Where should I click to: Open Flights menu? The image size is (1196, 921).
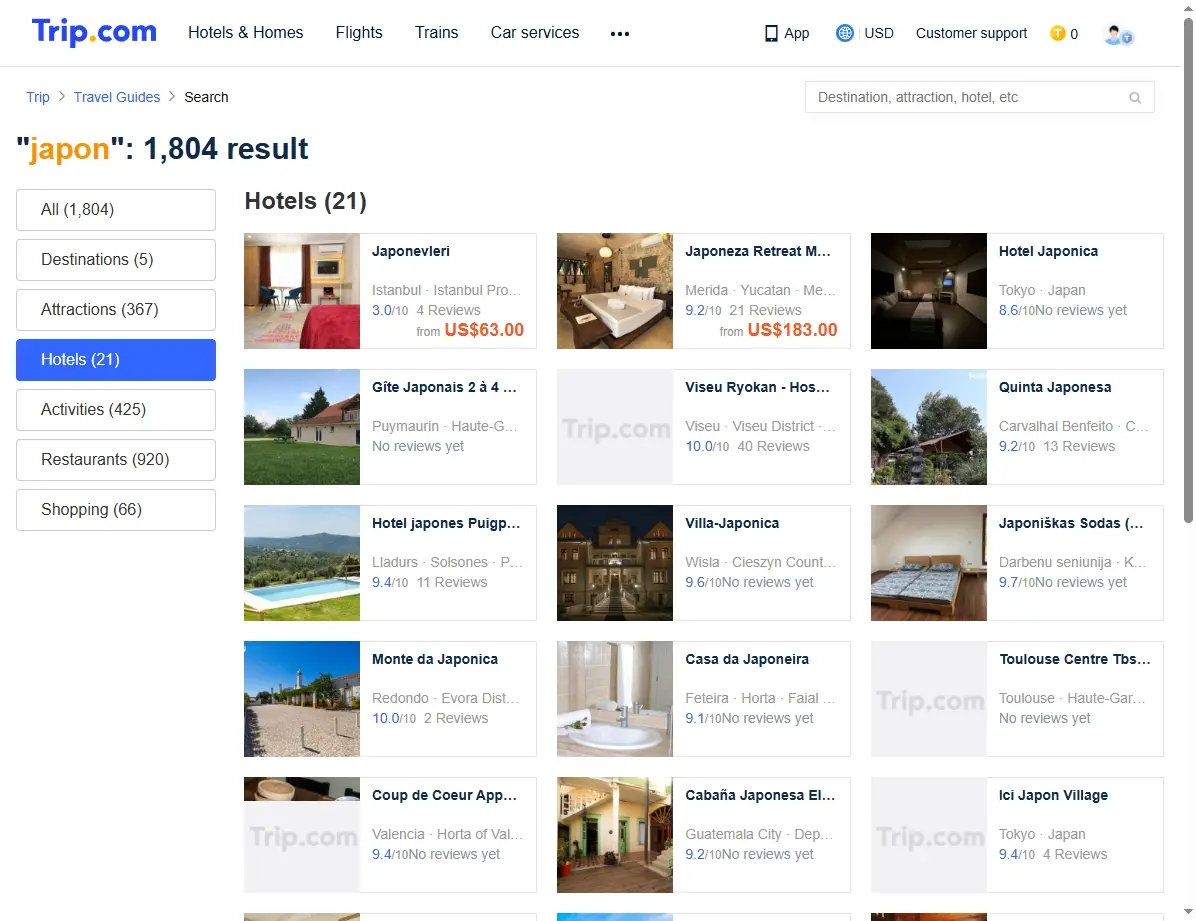tap(359, 33)
